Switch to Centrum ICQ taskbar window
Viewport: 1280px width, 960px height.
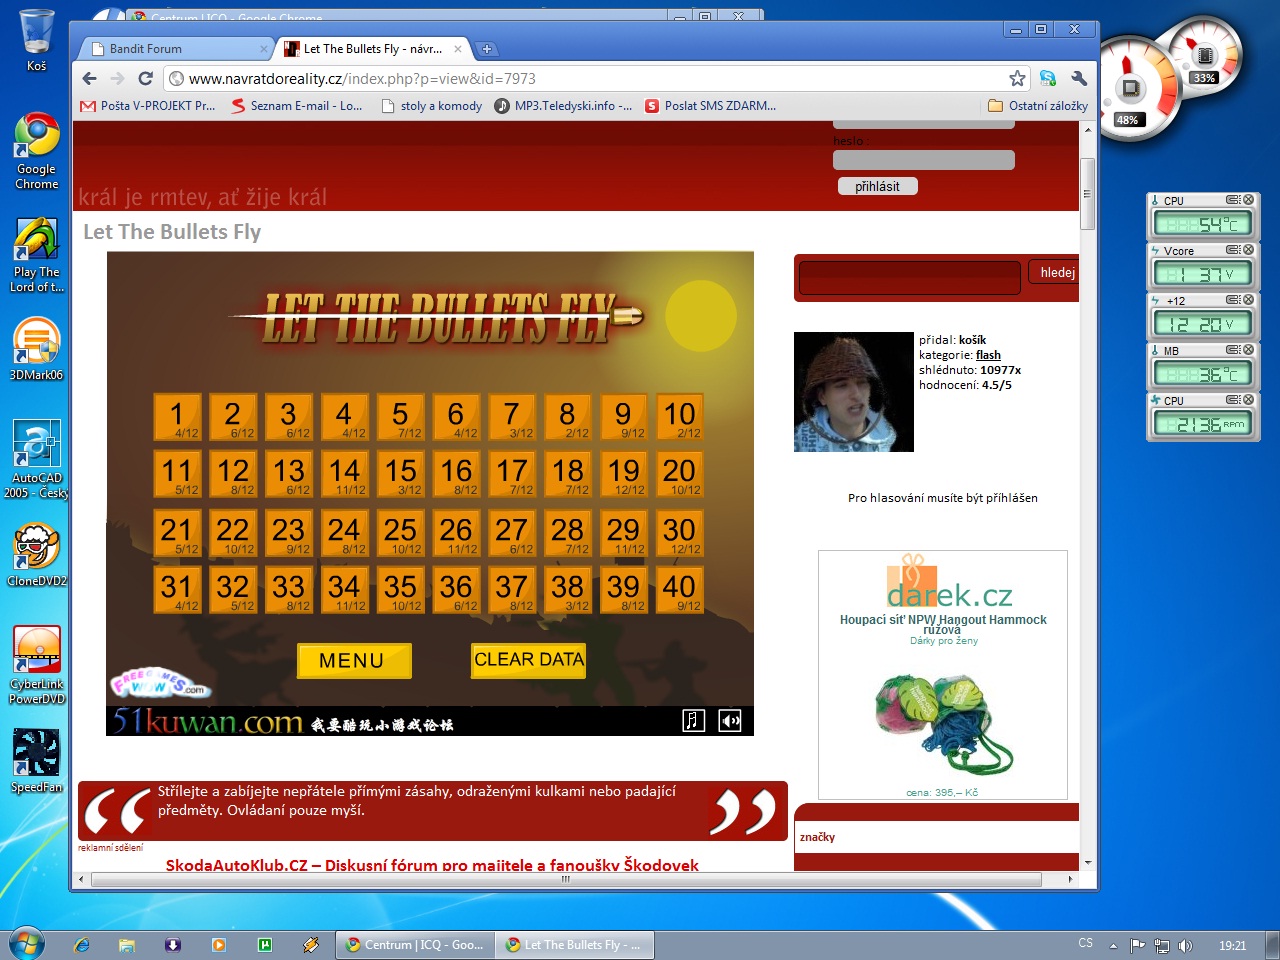click(x=414, y=945)
